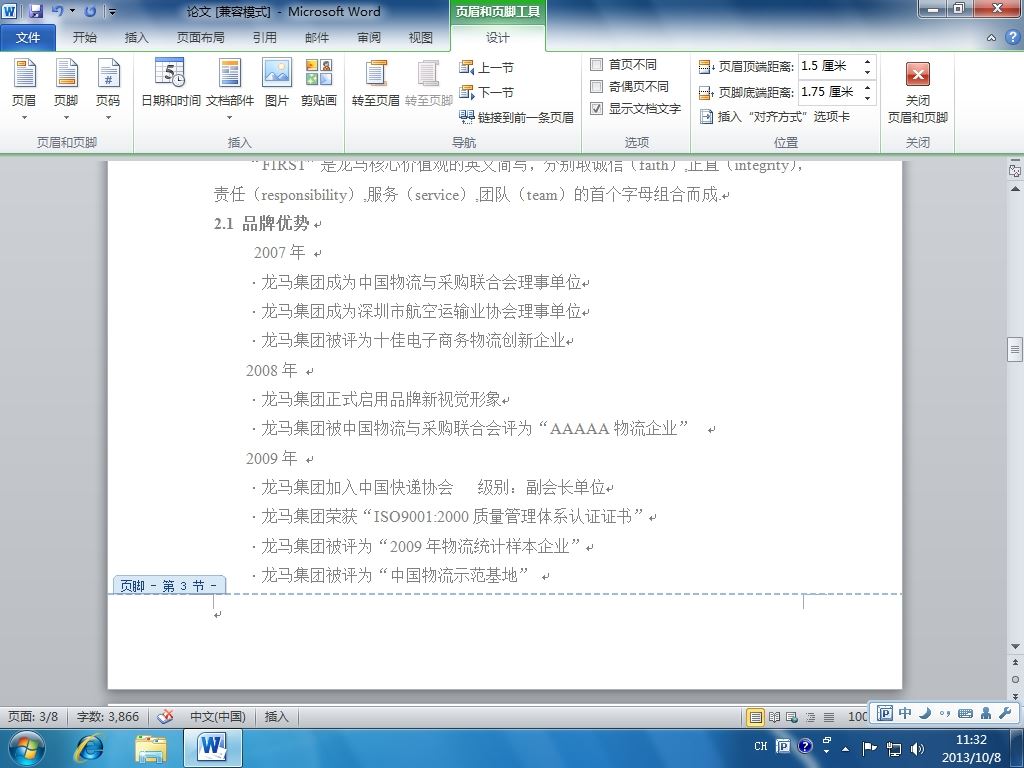The height and width of the screenshot is (768, 1024).
Task: Toggle 插入 insert mode in status bar
Action: tap(276, 716)
